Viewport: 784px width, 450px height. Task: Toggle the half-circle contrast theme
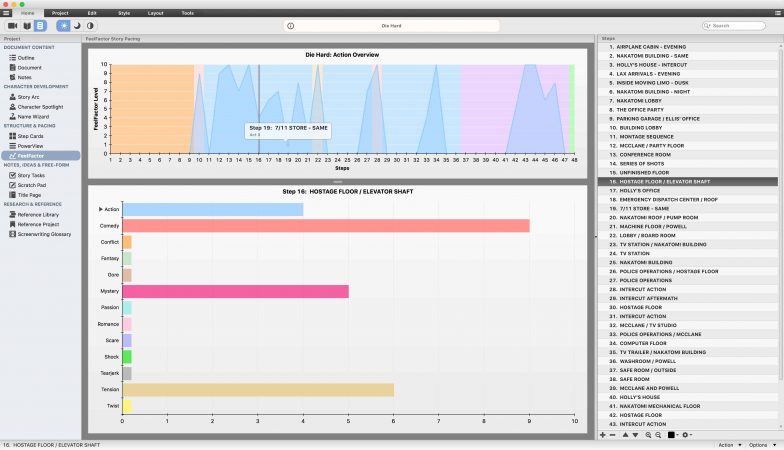pos(90,26)
